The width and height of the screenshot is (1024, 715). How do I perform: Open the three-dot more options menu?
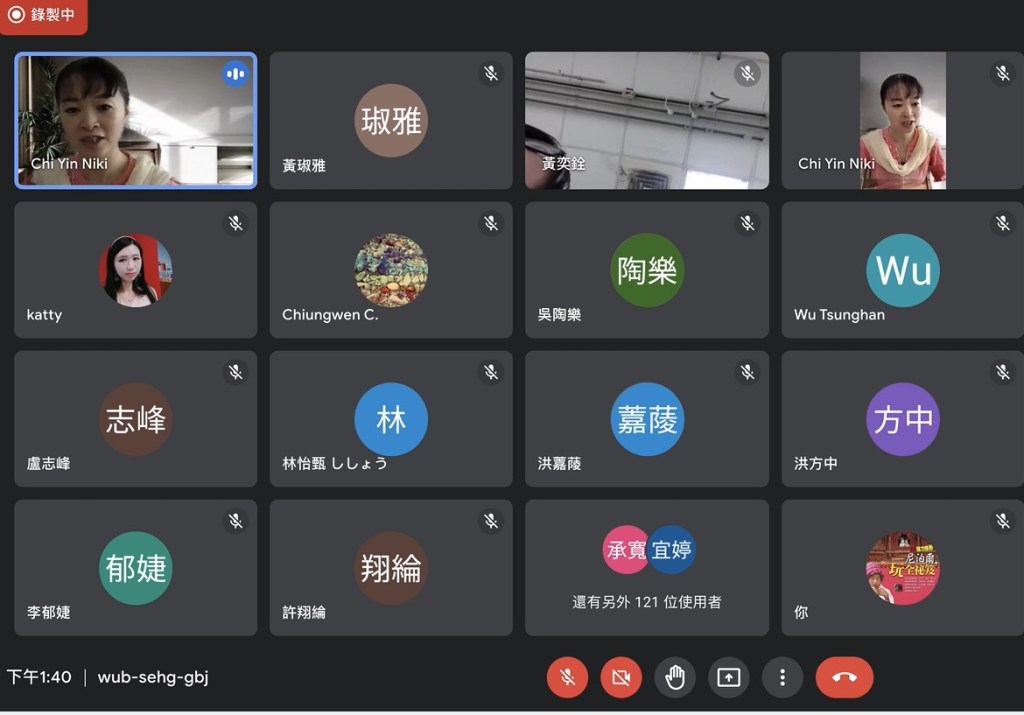tap(782, 678)
